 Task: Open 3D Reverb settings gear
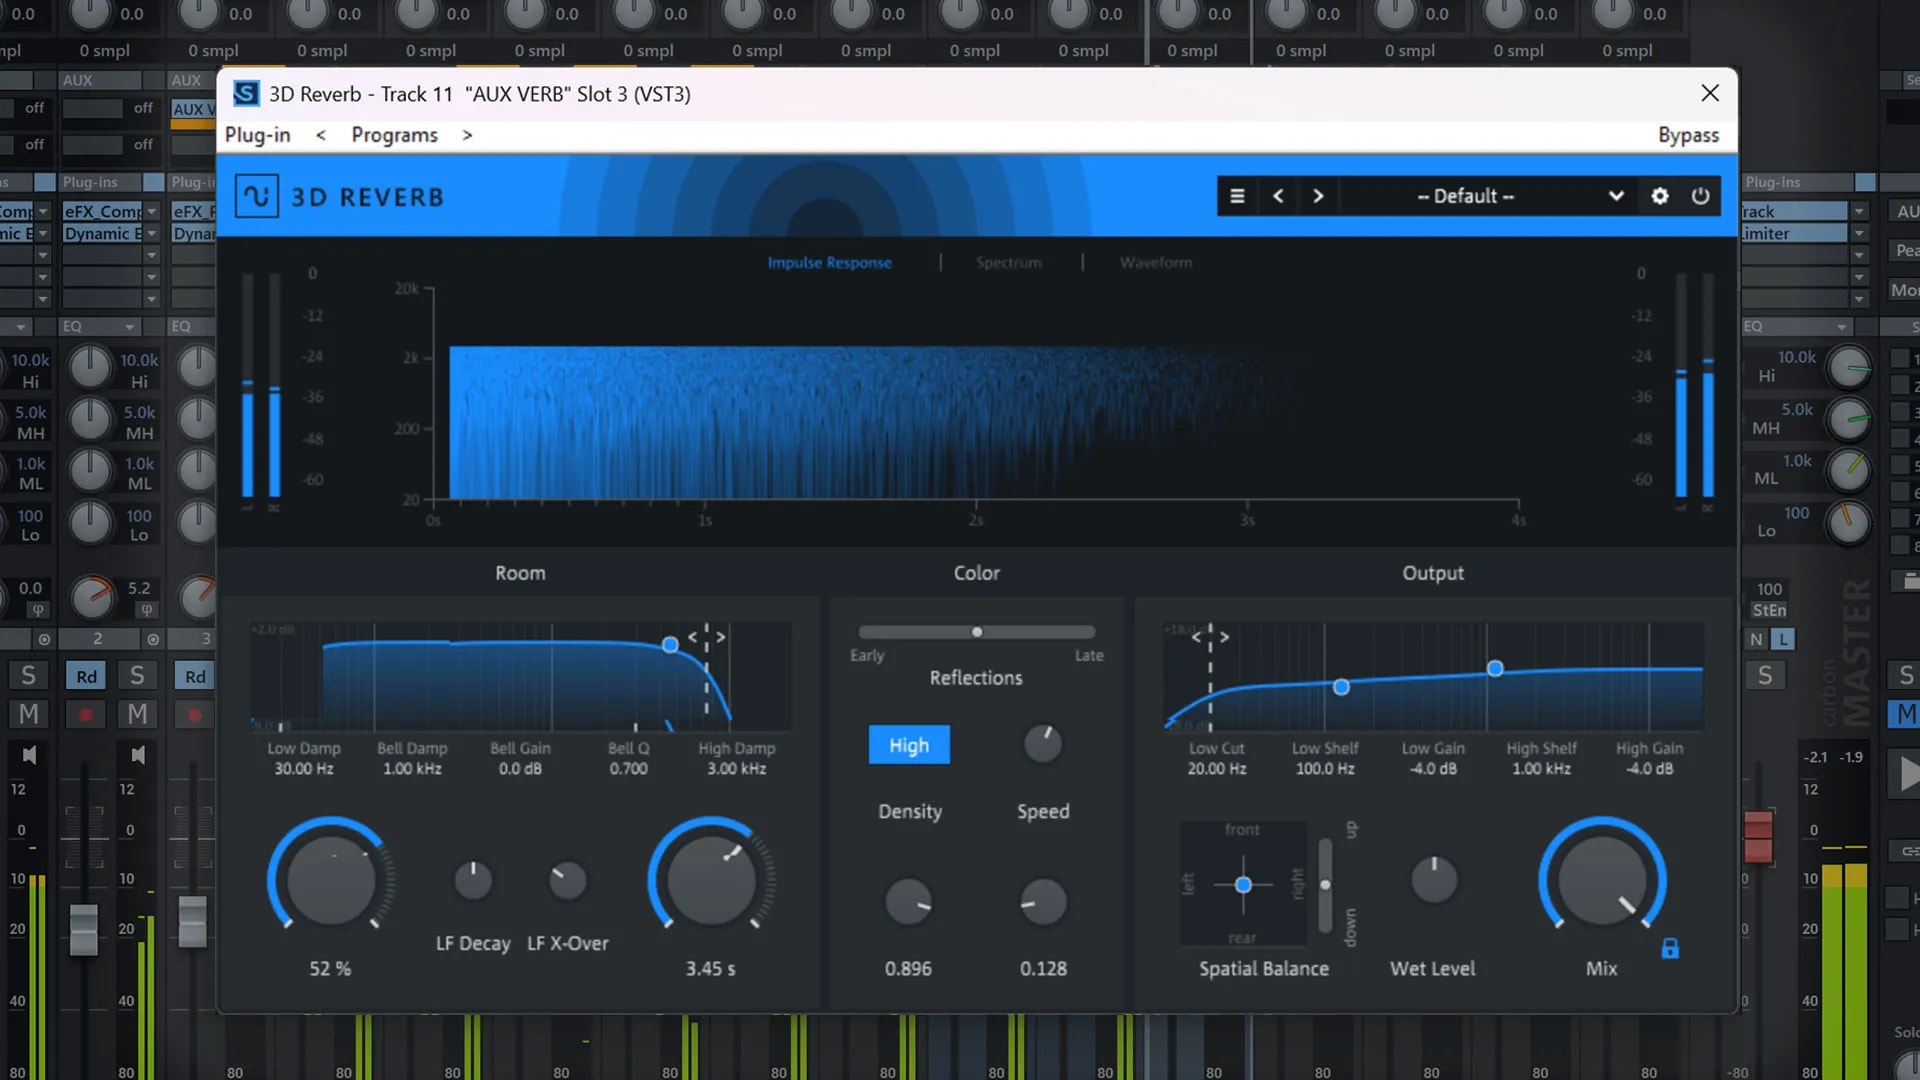(x=1660, y=196)
